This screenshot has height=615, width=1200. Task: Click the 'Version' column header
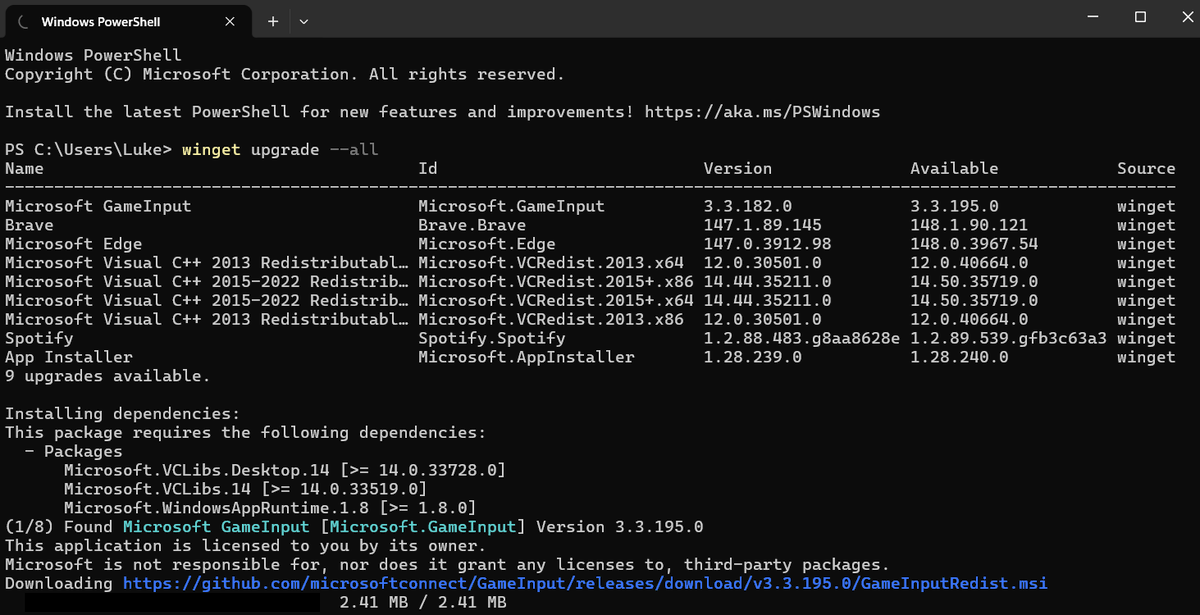tap(738, 169)
